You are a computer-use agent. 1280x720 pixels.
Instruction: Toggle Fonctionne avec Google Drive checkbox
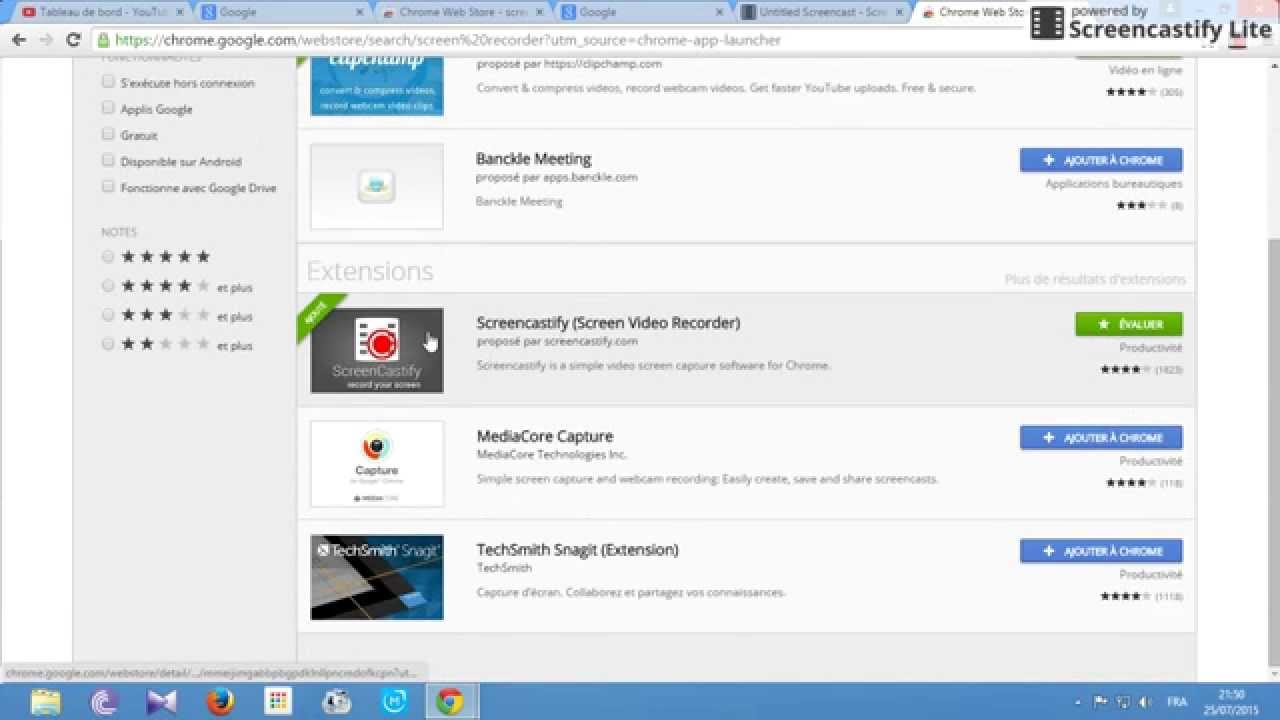coord(108,186)
